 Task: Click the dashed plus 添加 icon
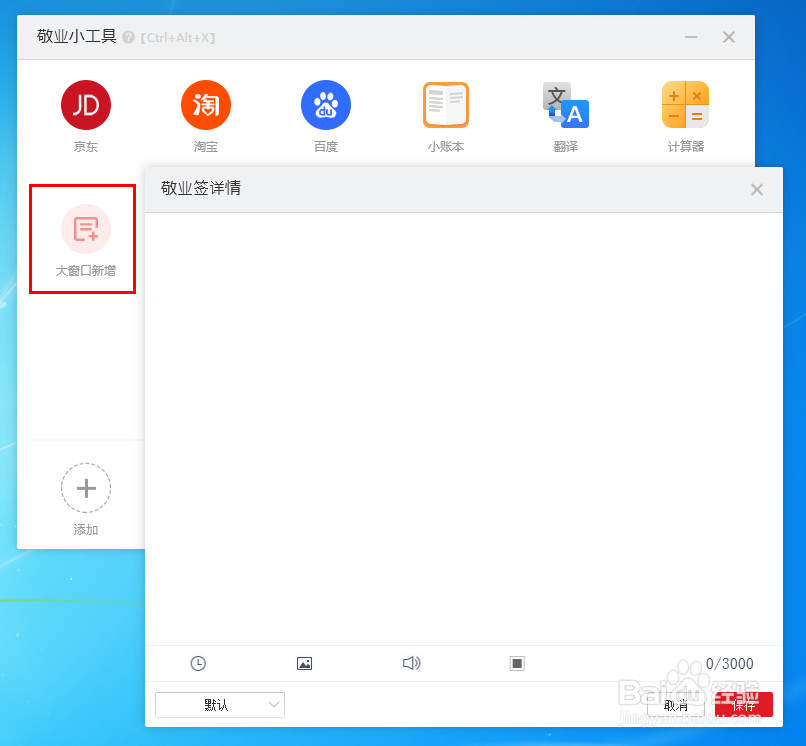pos(86,488)
